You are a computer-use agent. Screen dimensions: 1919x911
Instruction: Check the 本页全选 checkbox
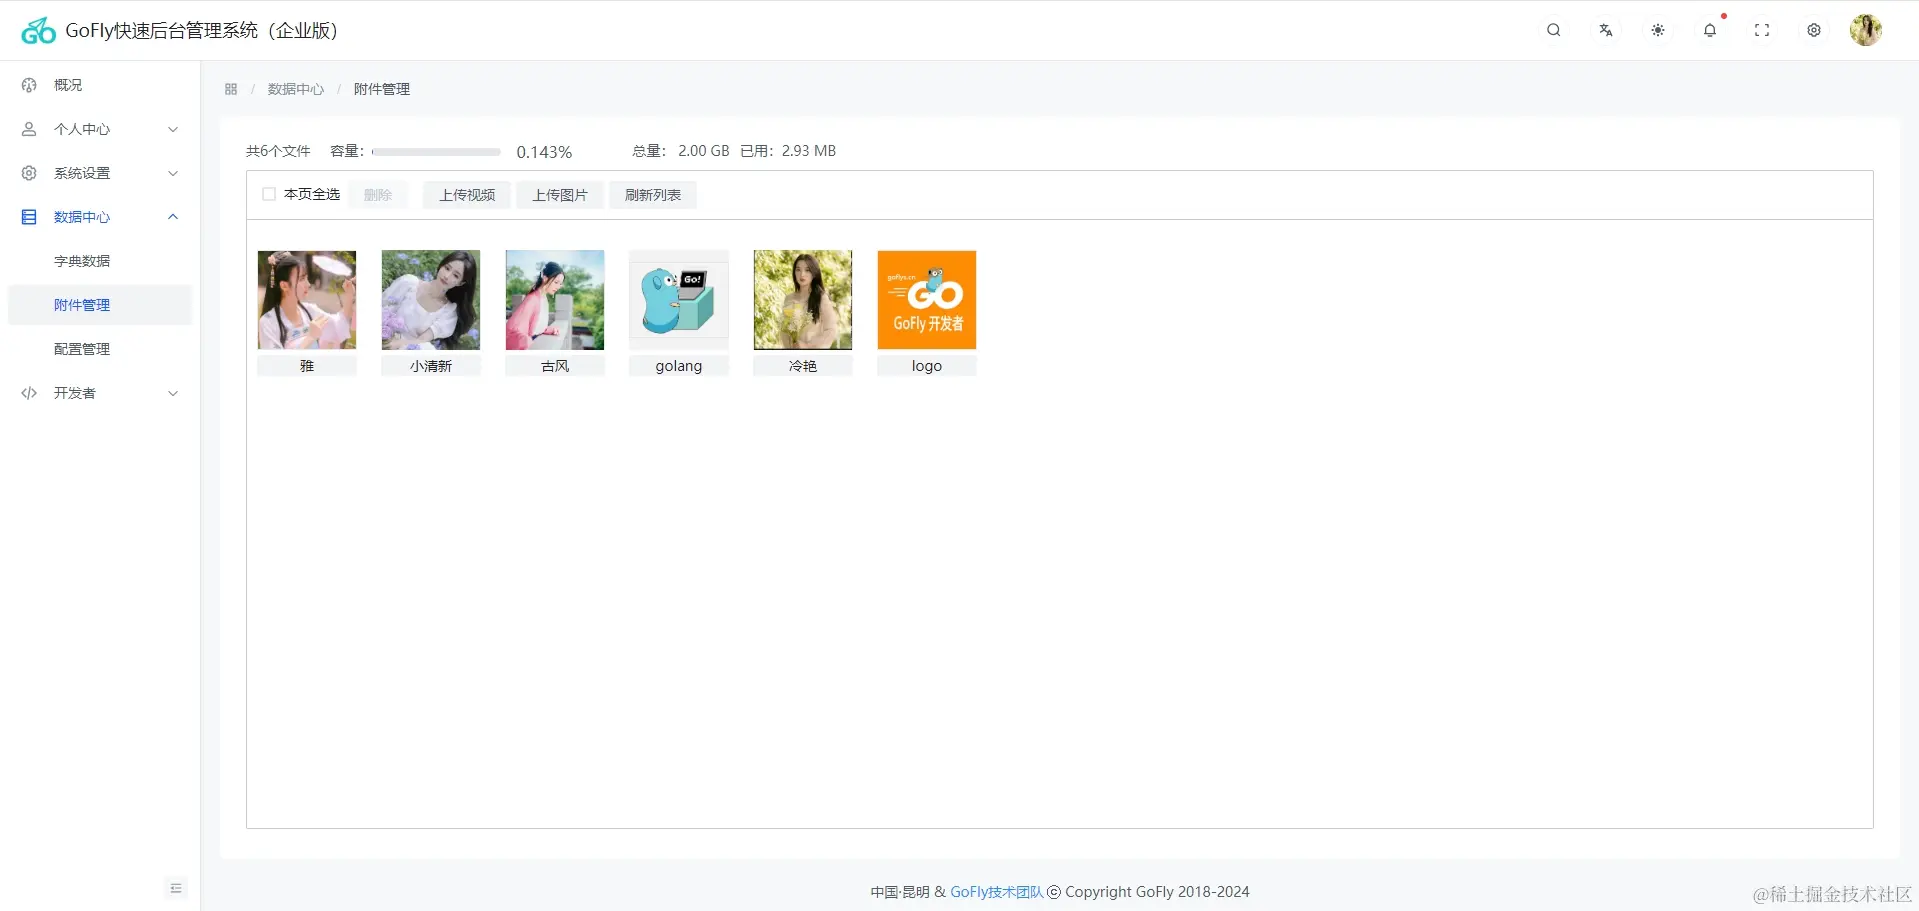(x=269, y=194)
